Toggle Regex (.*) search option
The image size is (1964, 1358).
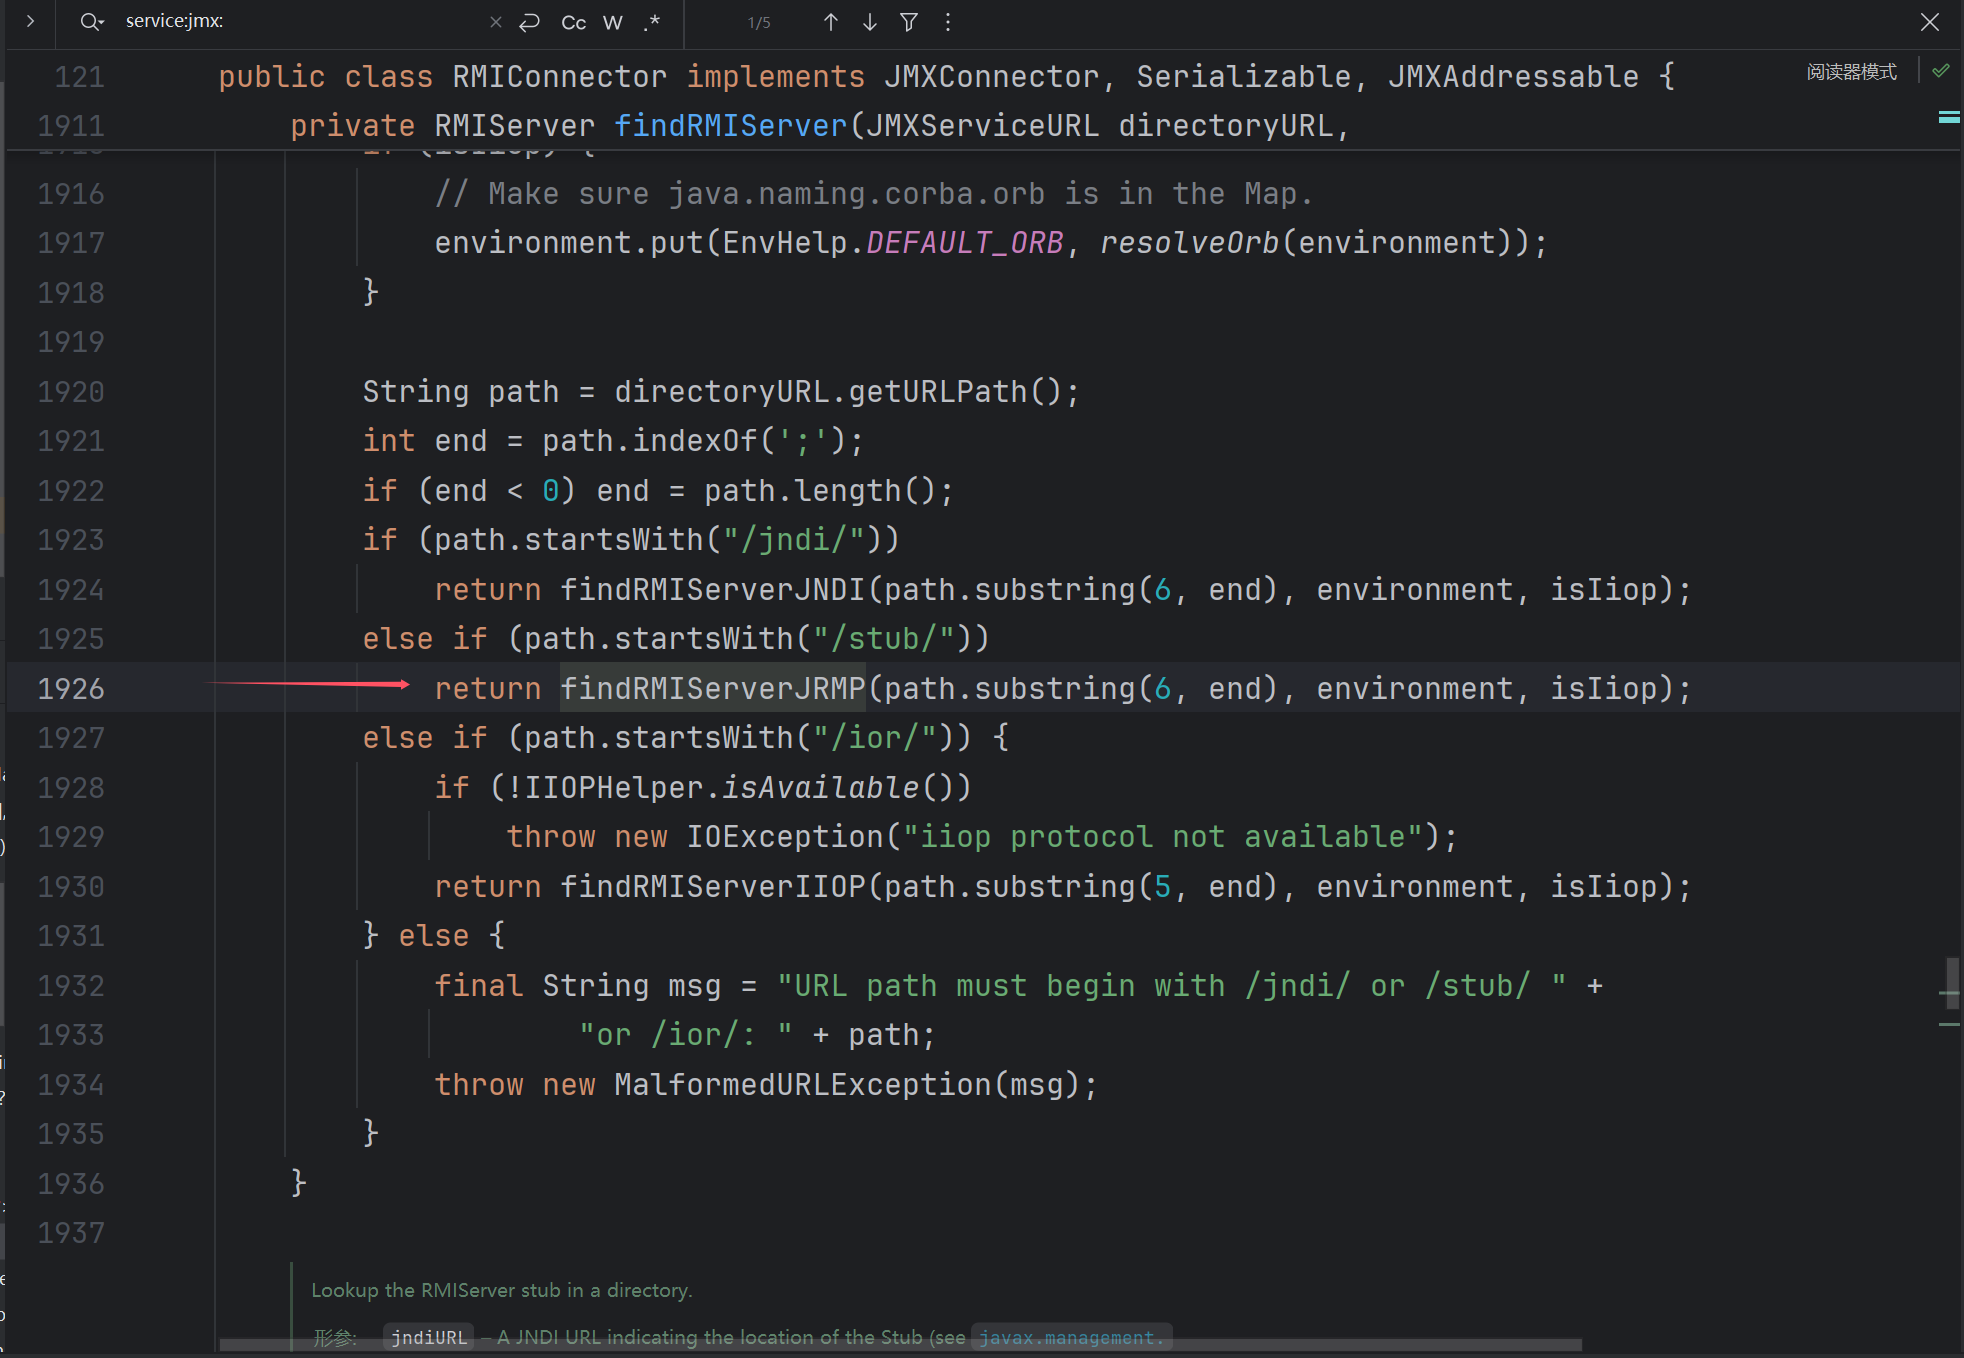click(652, 22)
